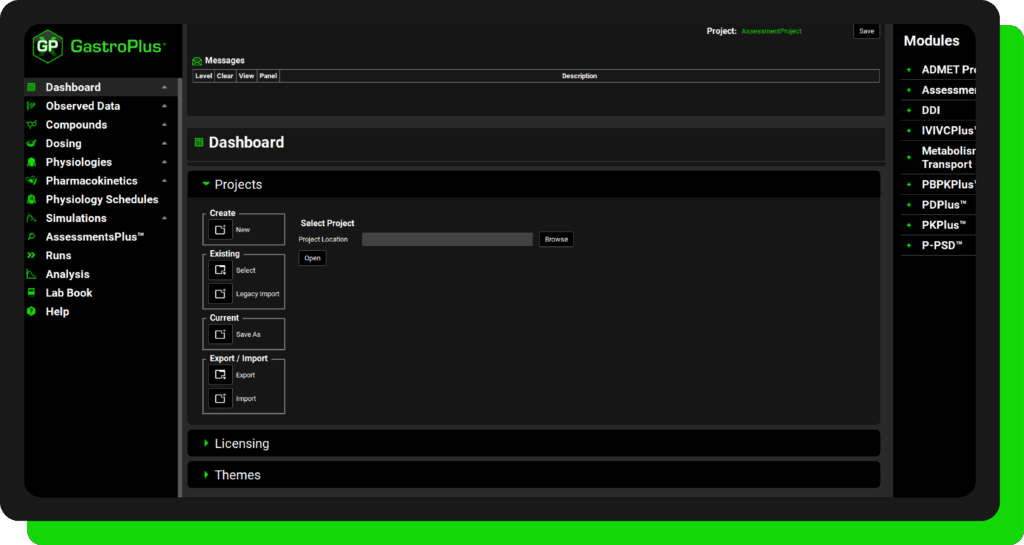This screenshot has width=1024, height=545.
Task: Click the Save button next to the project name
Action: click(x=866, y=31)
